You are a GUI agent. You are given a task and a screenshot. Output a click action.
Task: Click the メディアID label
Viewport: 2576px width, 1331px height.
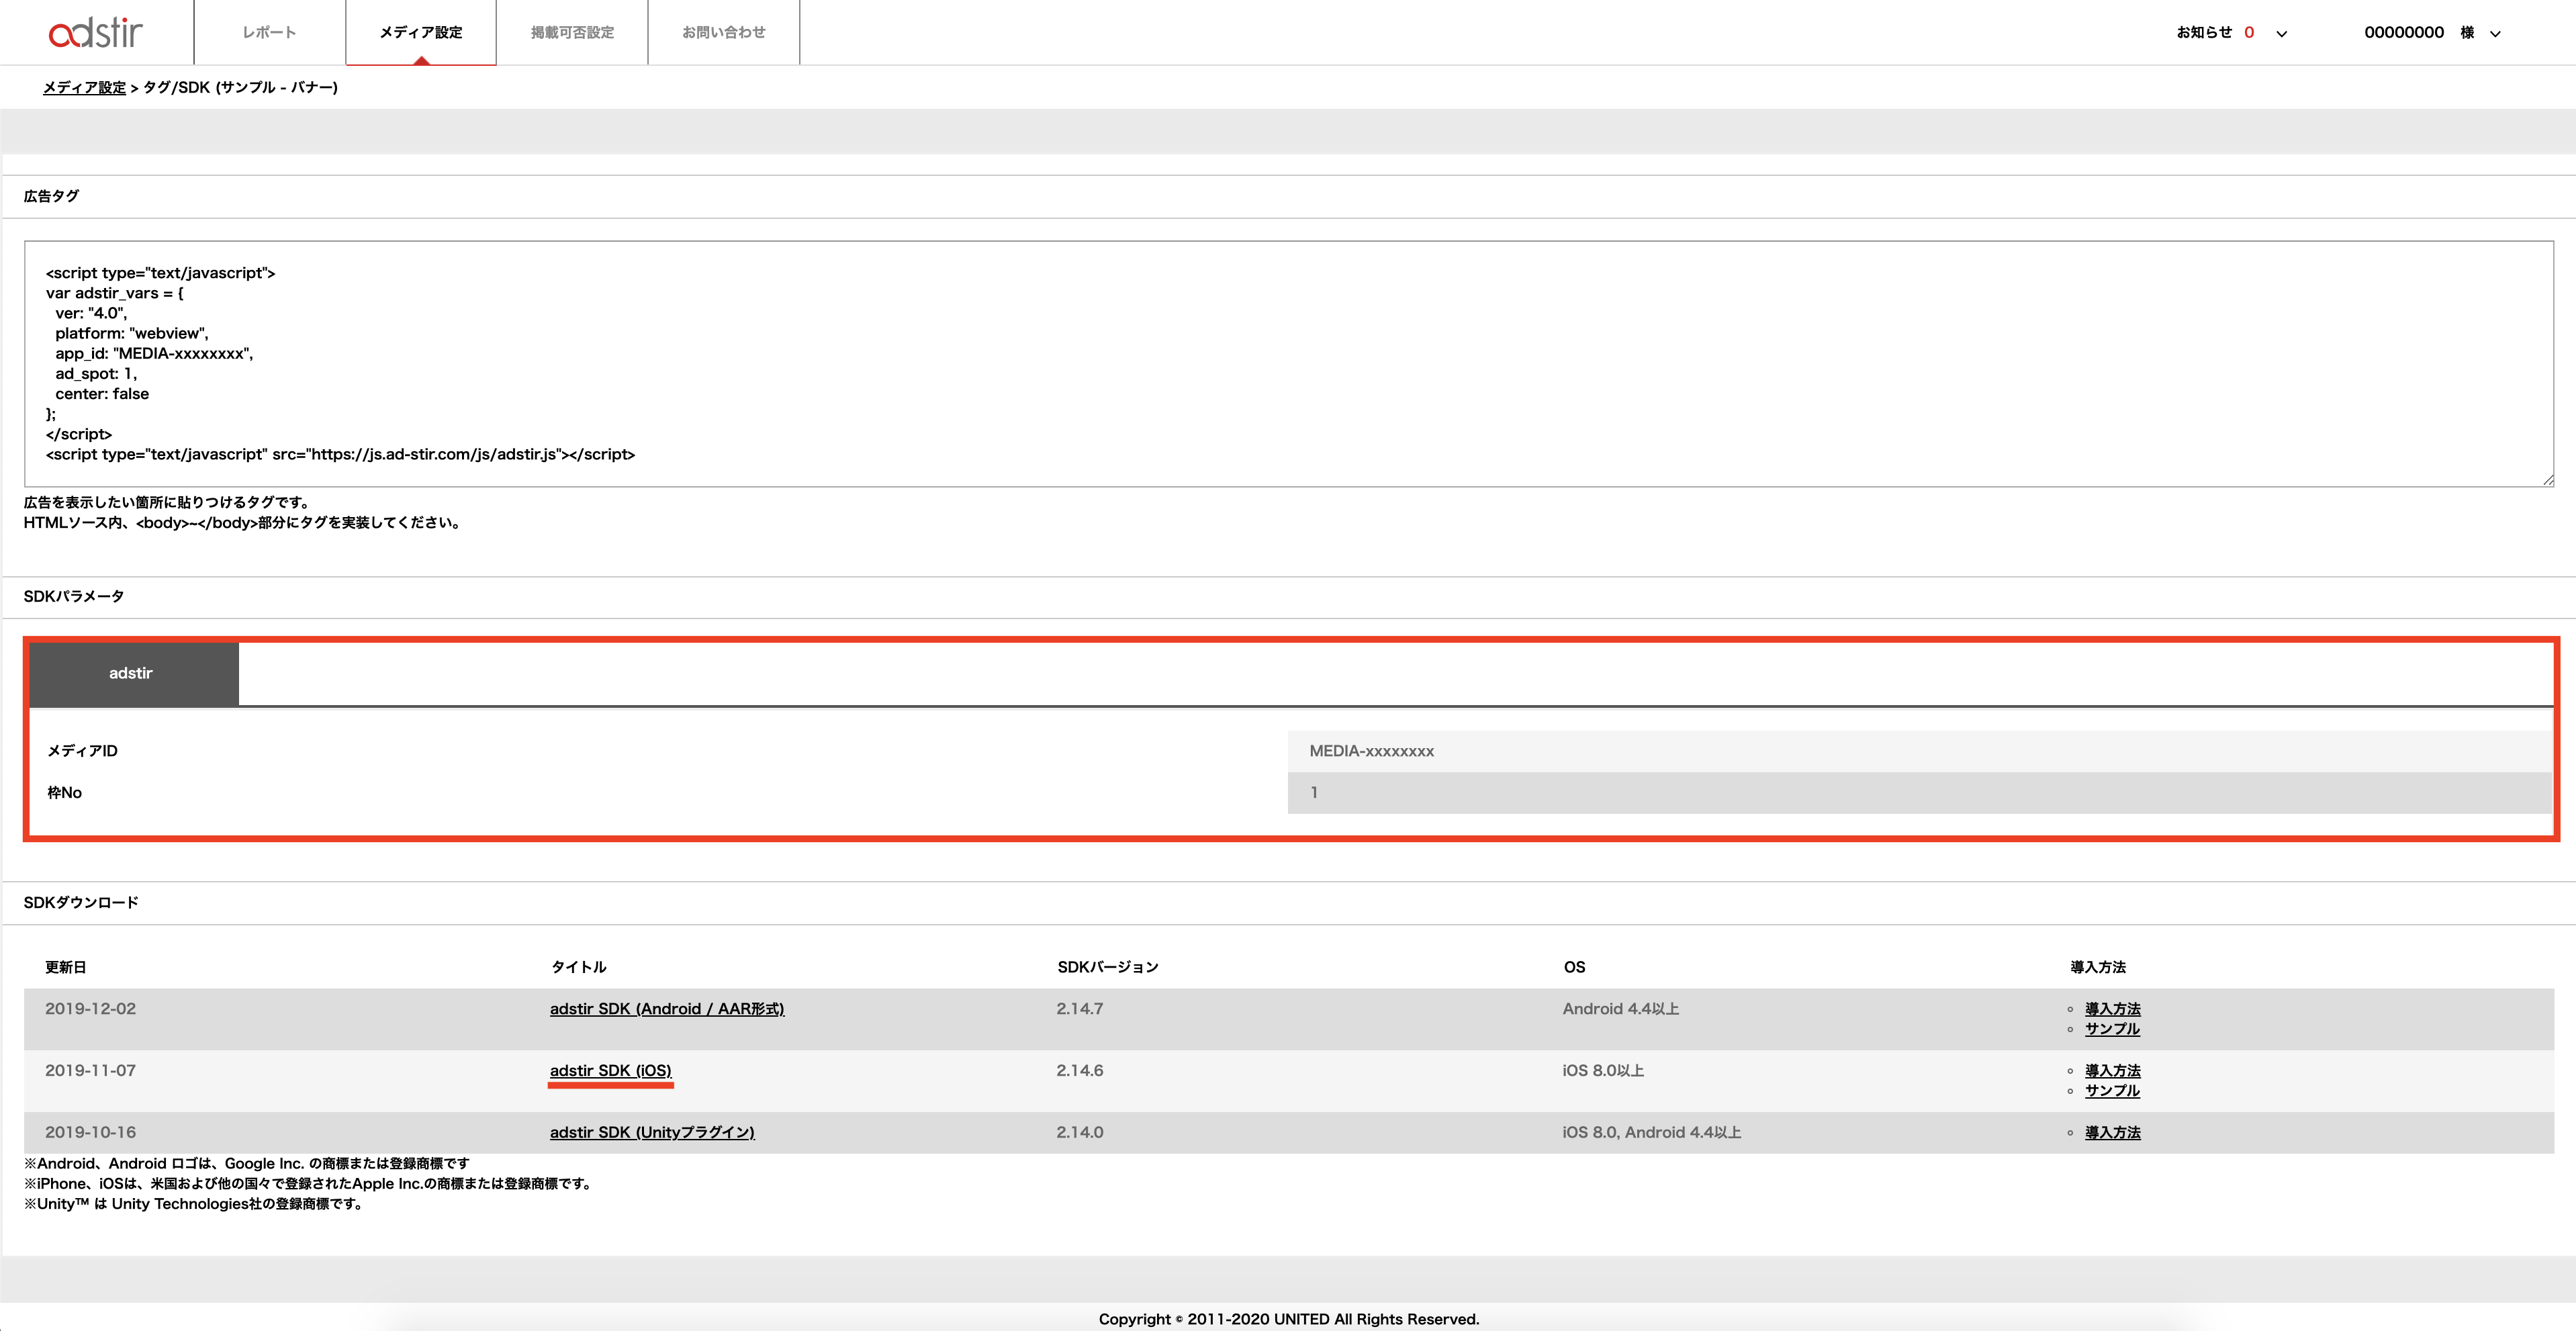point(82,751)
